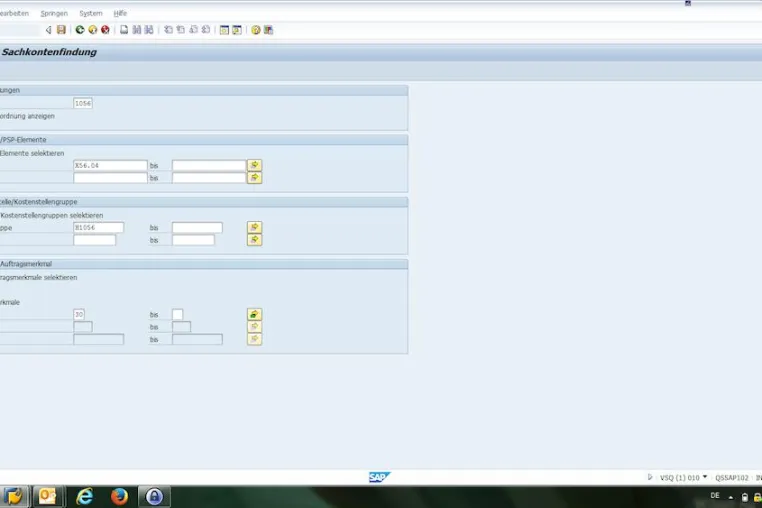Go to Previous Page icon
This screenshot has width=762, height=508.
[x=181, y=30]
